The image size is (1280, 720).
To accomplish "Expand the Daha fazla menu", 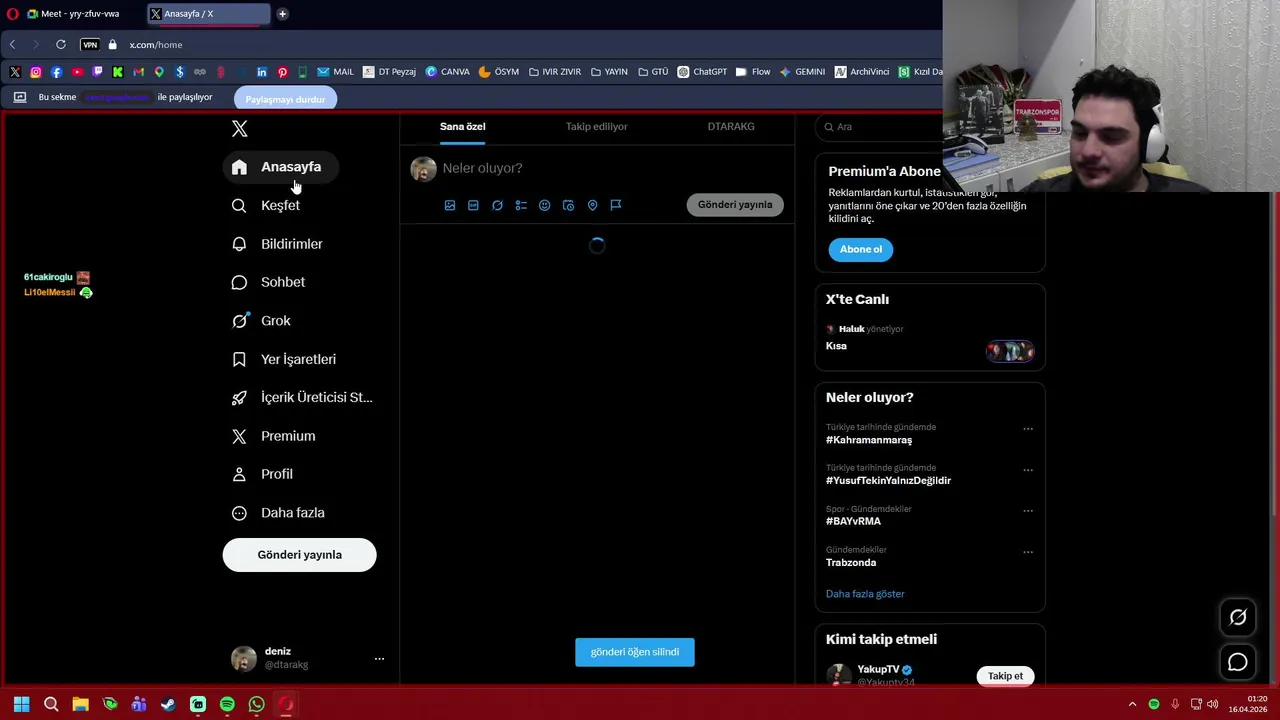I will point(278,513).
